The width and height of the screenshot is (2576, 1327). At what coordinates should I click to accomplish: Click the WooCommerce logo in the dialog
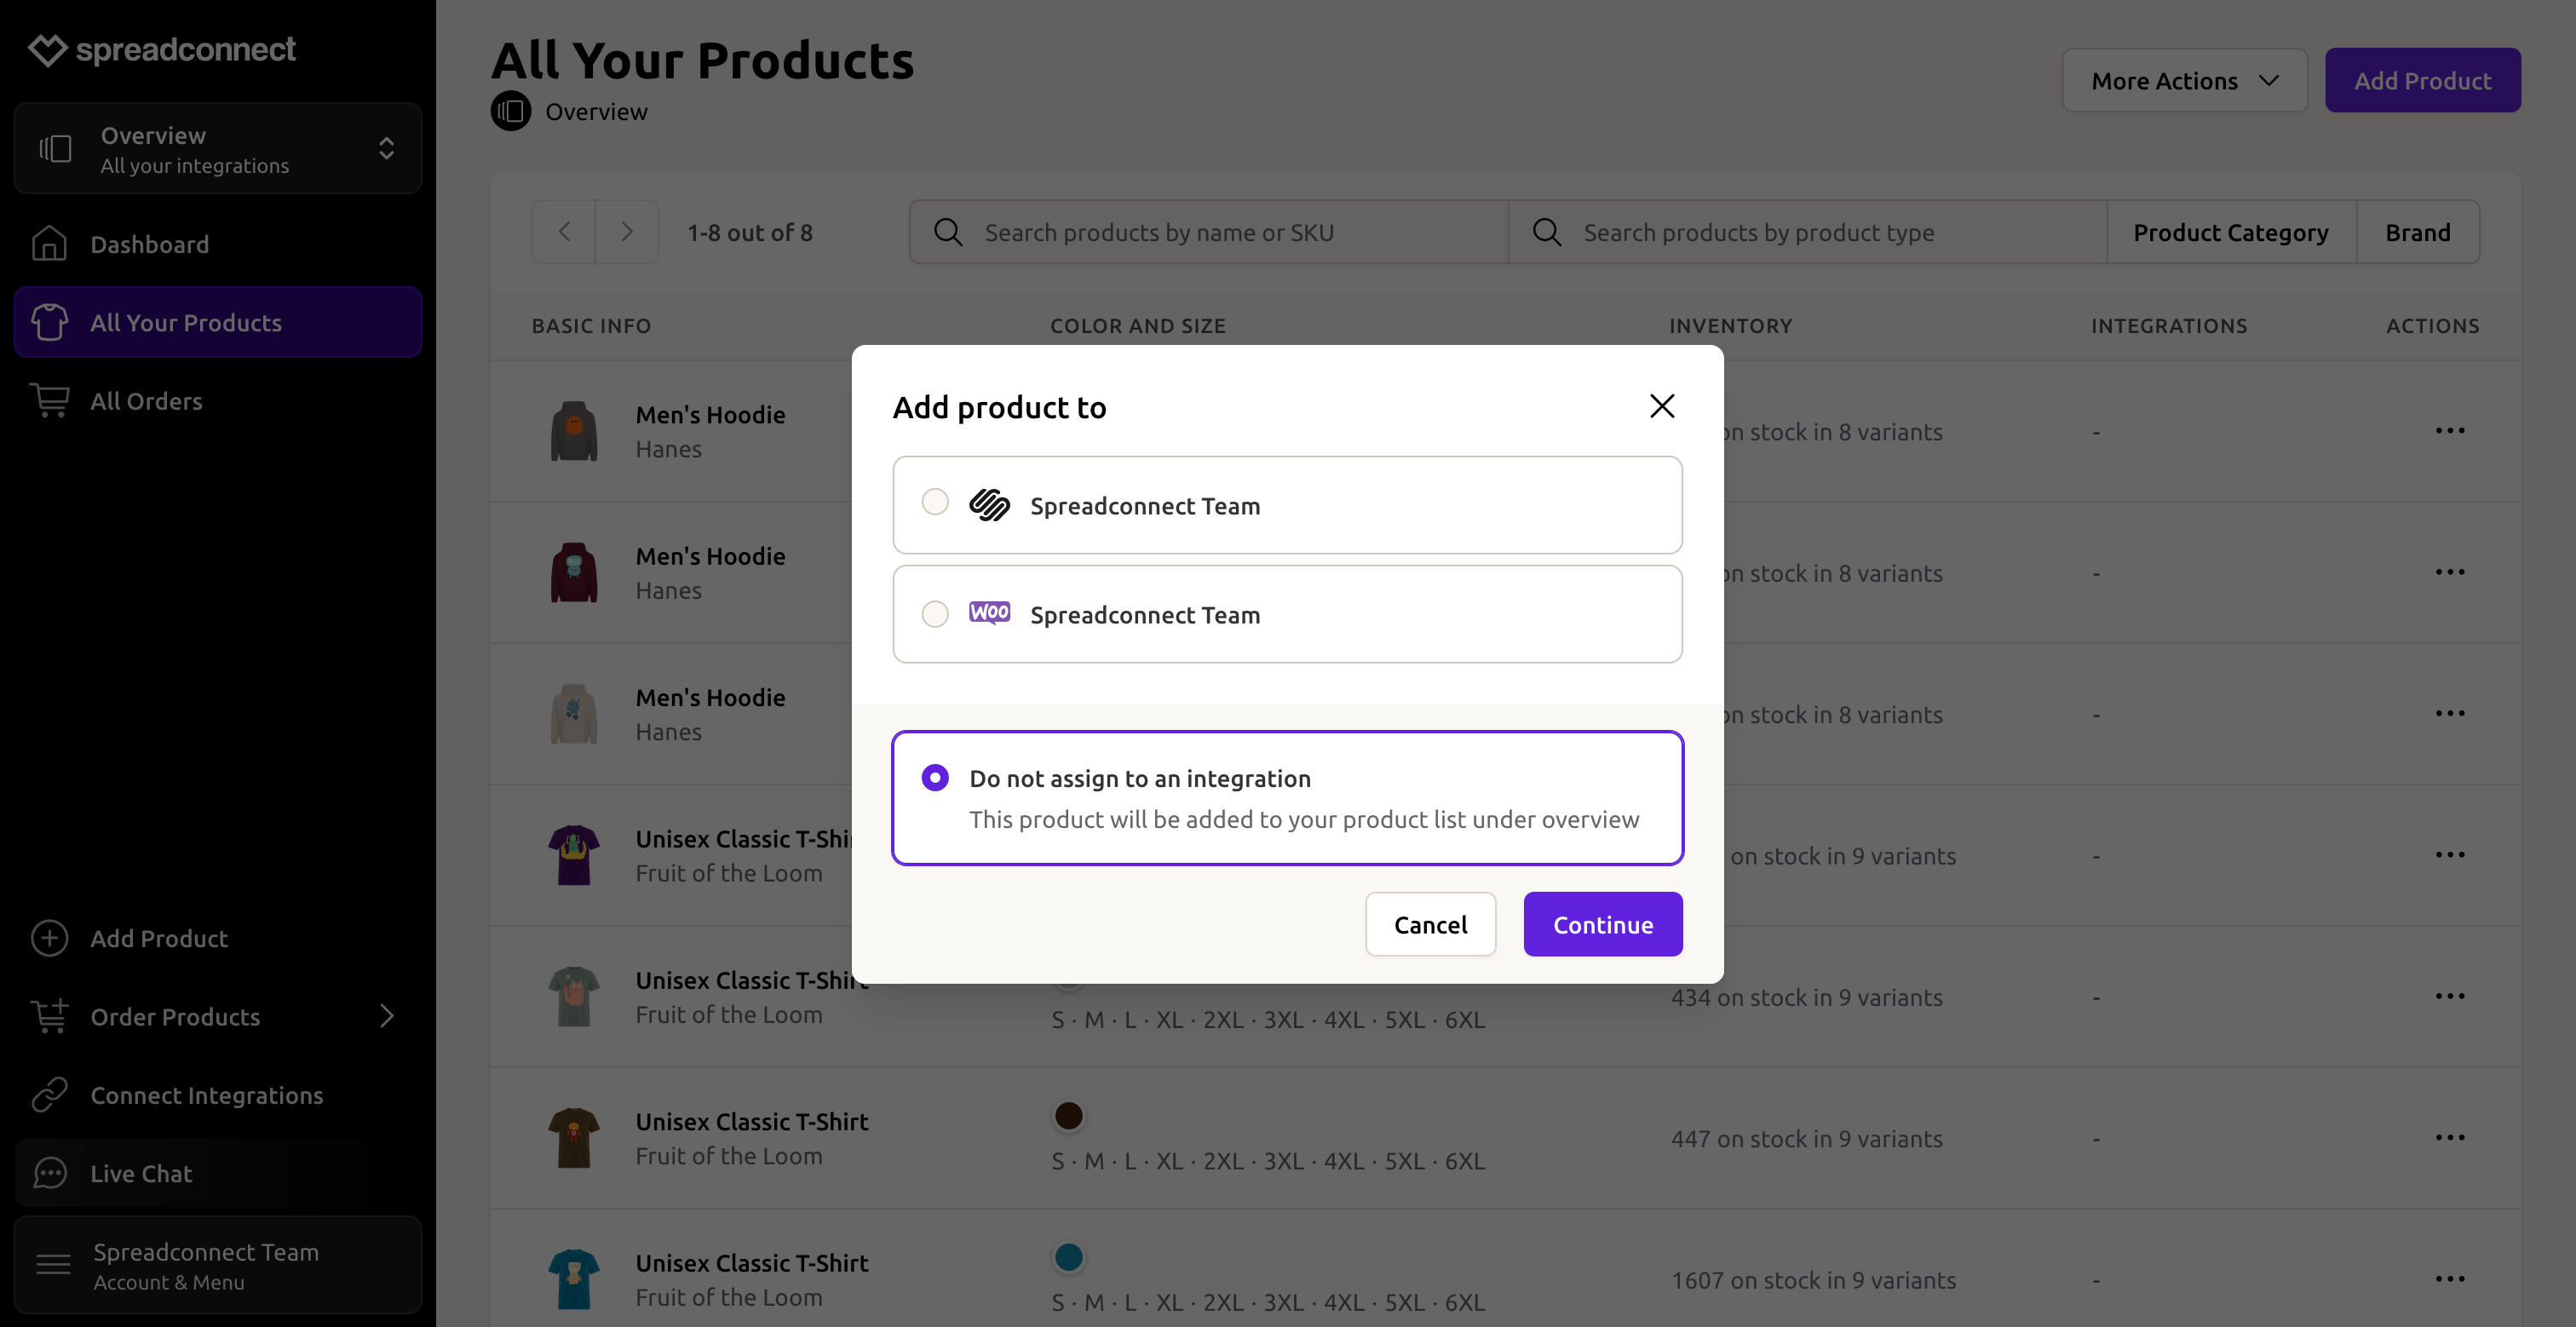(989, 613)
